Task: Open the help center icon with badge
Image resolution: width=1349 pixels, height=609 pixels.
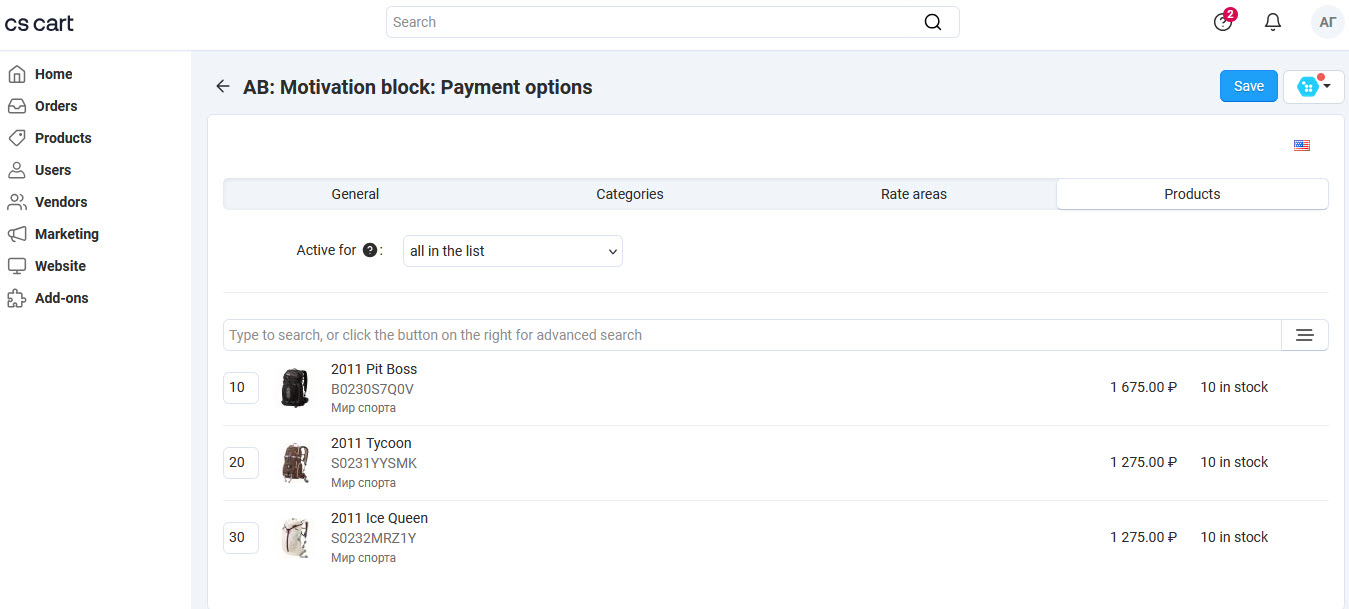Action: pyautogui.click(x=1223, y=22)
